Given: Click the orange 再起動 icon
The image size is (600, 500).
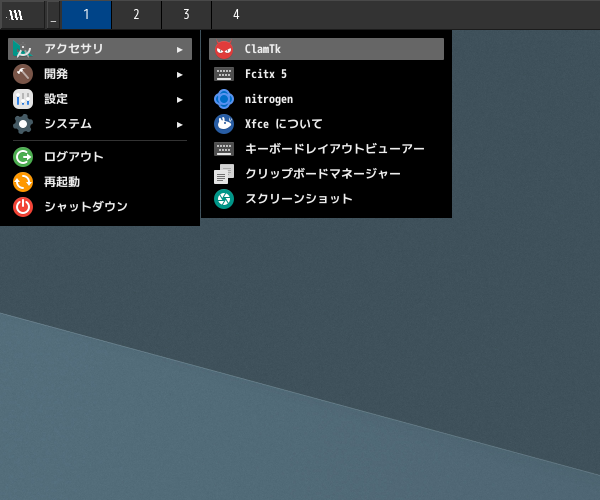Looking at the screenshot, I should click(x=23, y=182).
